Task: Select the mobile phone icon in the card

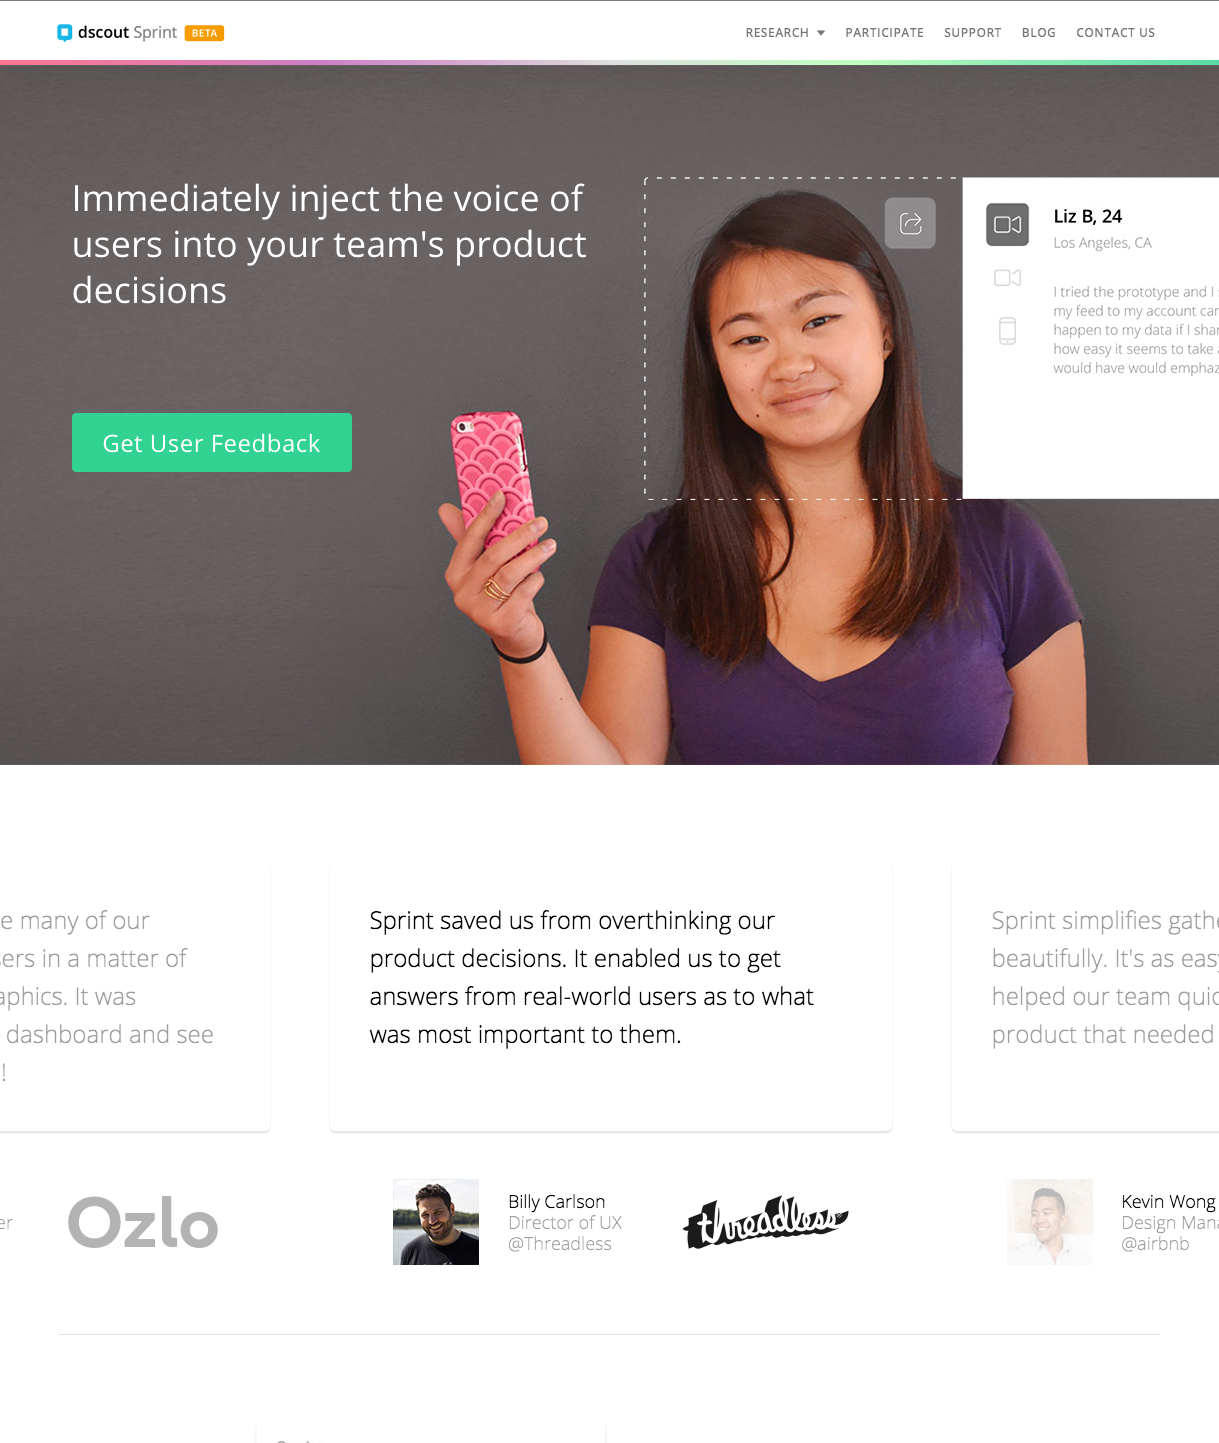Action: click(x=1007, y=331)
